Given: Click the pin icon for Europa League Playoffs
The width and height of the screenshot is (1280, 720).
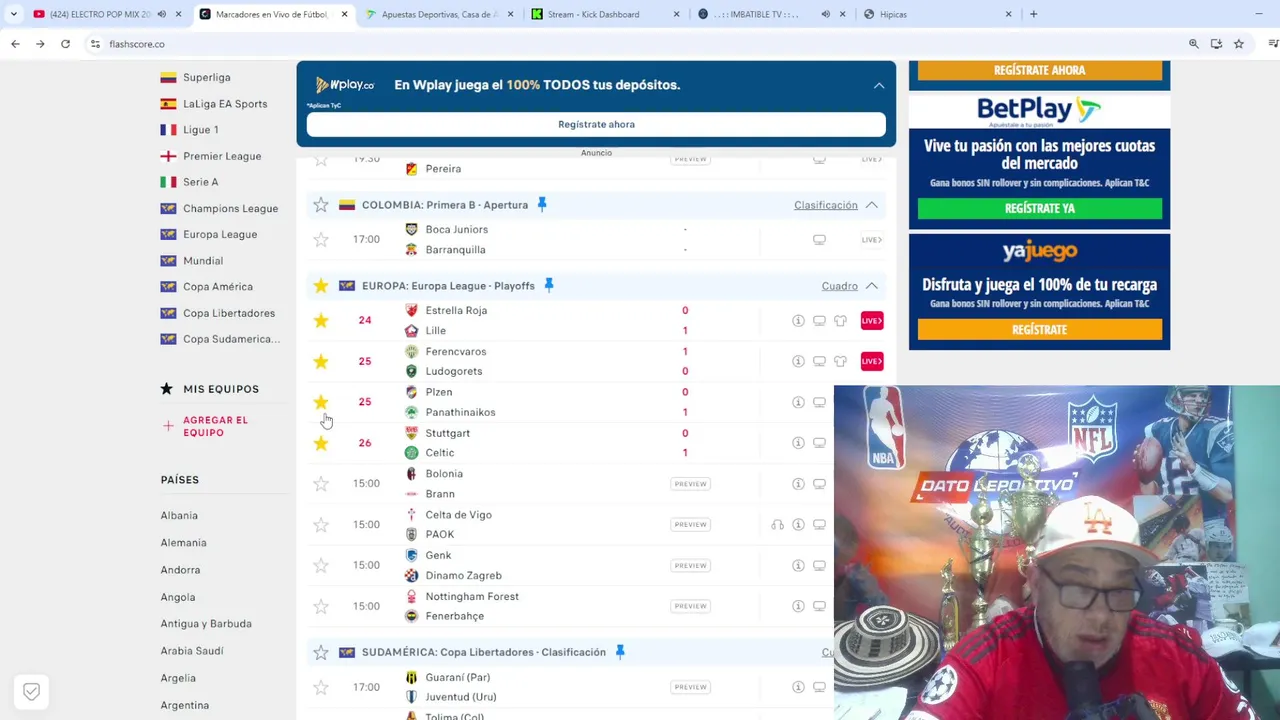Looking at the screenshot, I should (548, 285).
